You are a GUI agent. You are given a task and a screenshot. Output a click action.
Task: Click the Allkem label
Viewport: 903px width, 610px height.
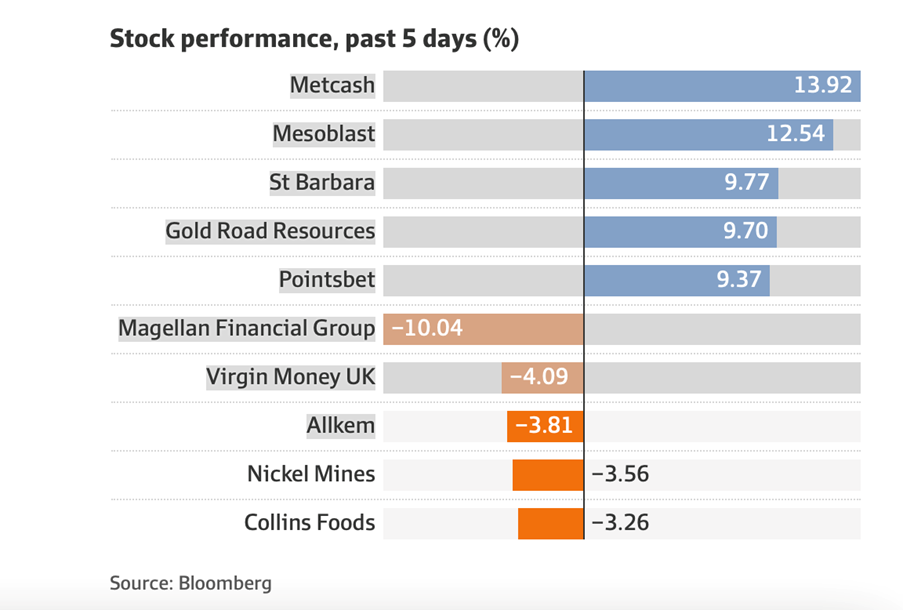340,425
